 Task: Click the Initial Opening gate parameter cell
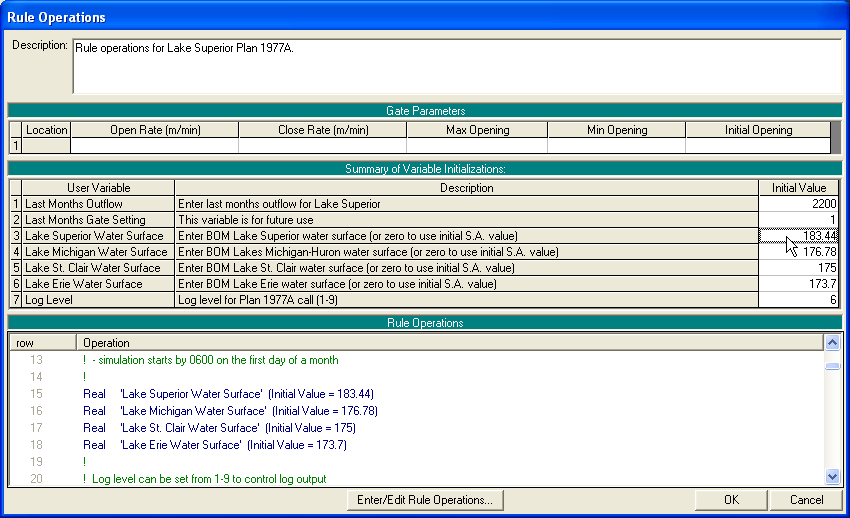[757, 146]
